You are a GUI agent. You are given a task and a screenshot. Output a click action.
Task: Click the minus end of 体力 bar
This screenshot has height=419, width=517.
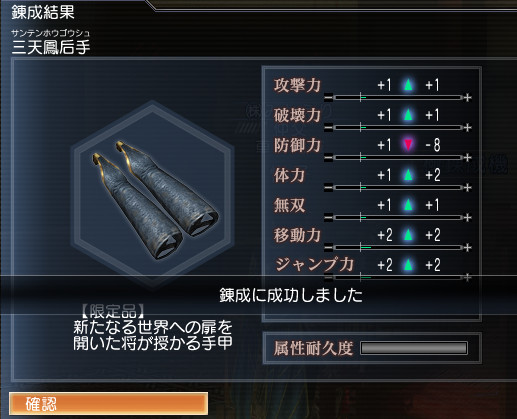tap(328, 188)
